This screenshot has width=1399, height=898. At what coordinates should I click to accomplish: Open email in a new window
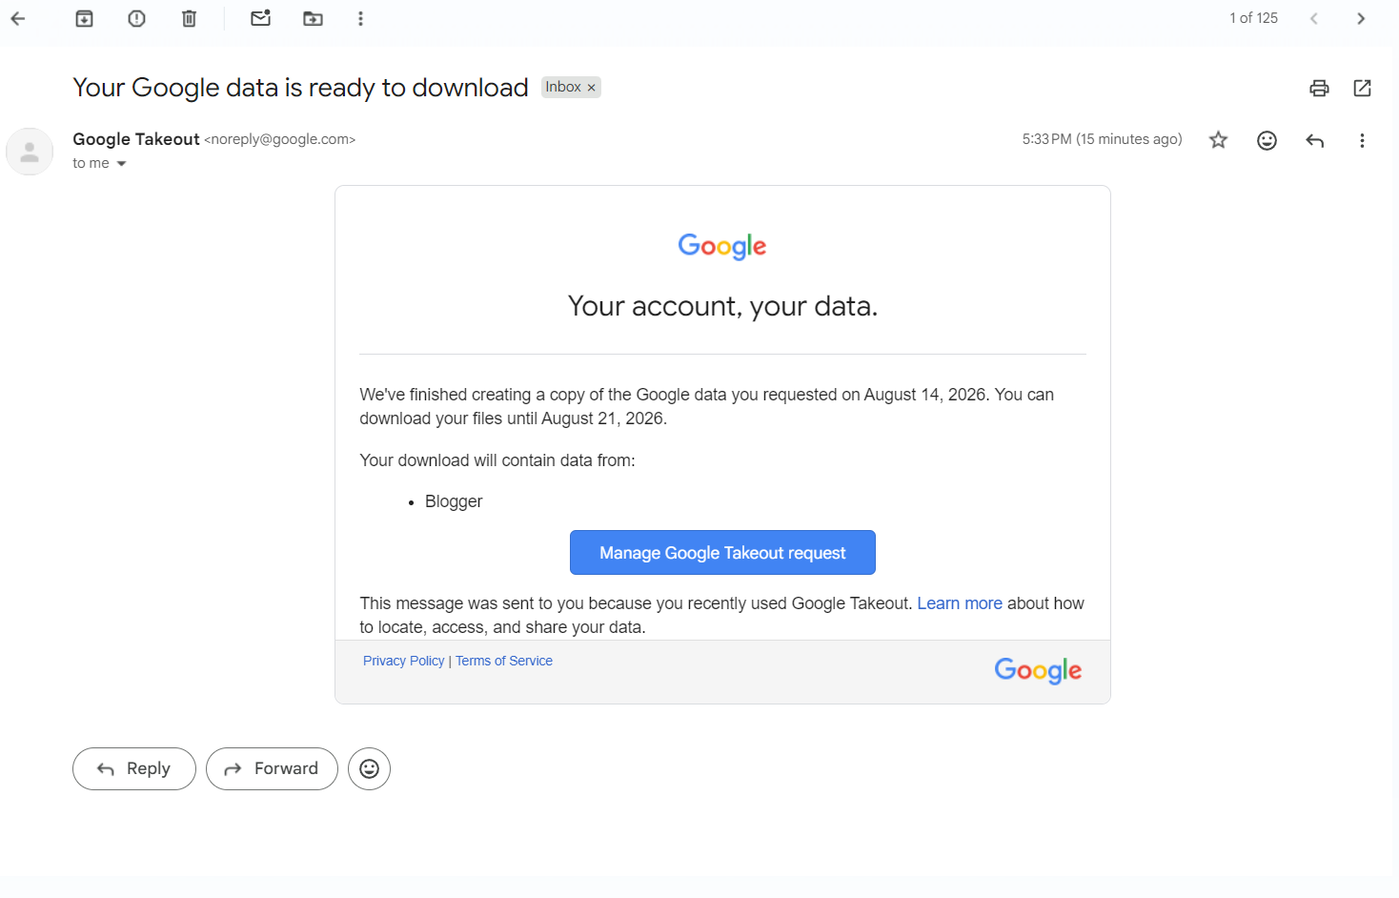point(1362,88)
